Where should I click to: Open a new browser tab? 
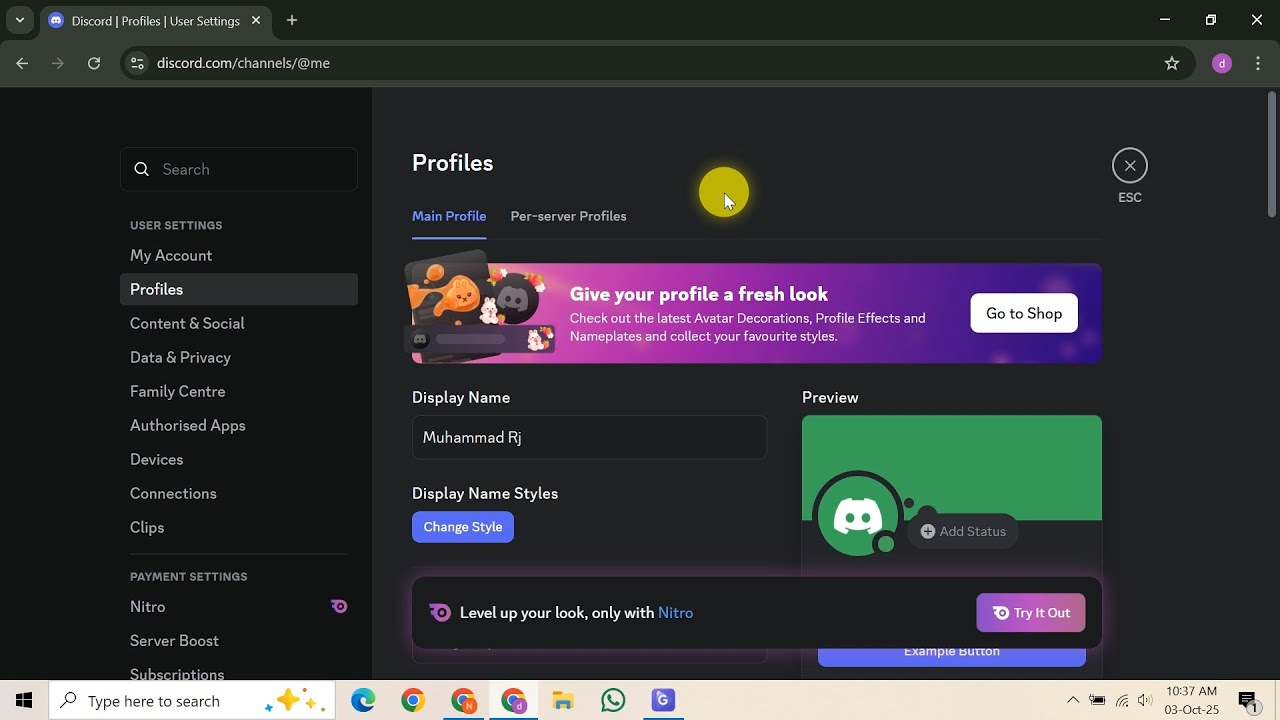(x=292, y=20)
